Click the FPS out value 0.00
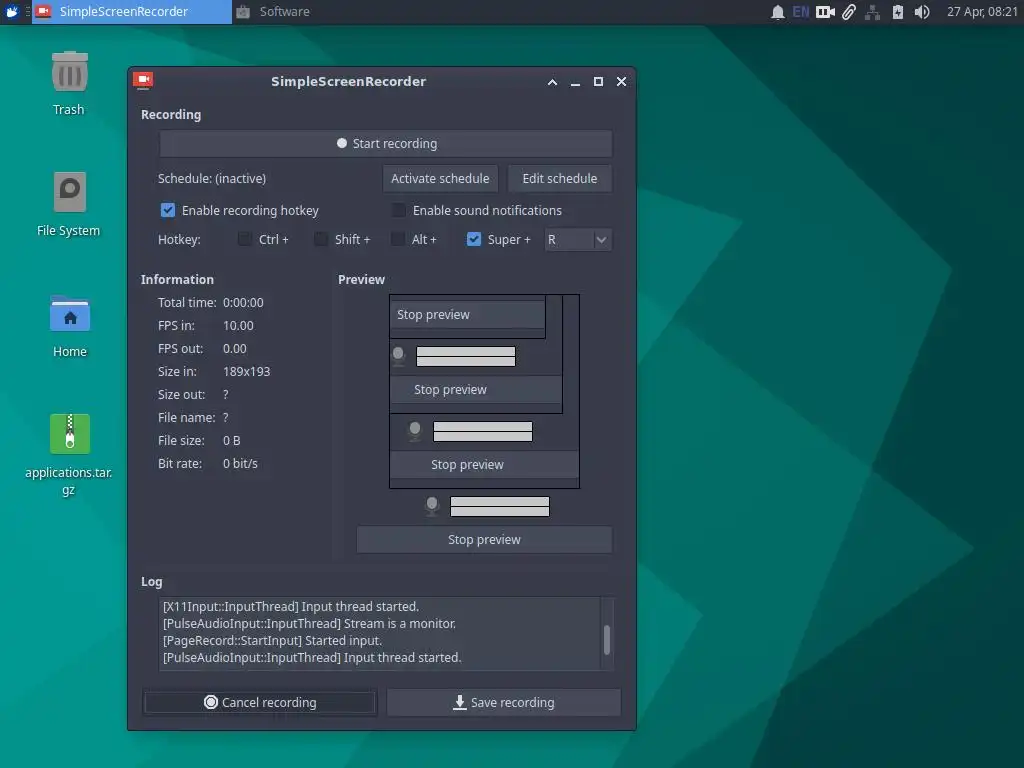Screen dimensions: 1024x768 (234, 348)
